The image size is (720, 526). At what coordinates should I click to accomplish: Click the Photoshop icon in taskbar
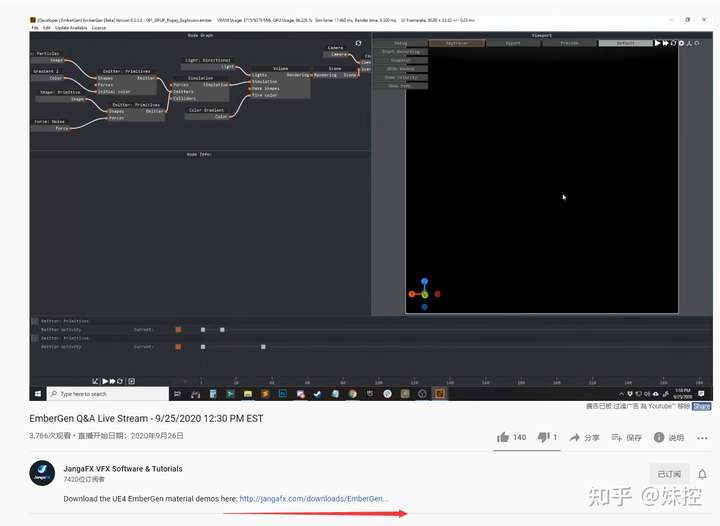283,394
